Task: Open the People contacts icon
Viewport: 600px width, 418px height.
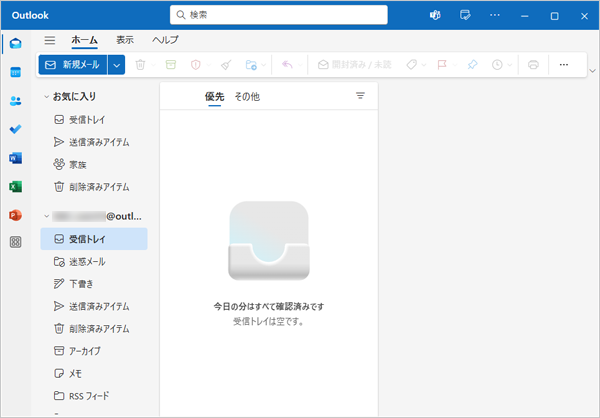Action: [x=16, y=101]
